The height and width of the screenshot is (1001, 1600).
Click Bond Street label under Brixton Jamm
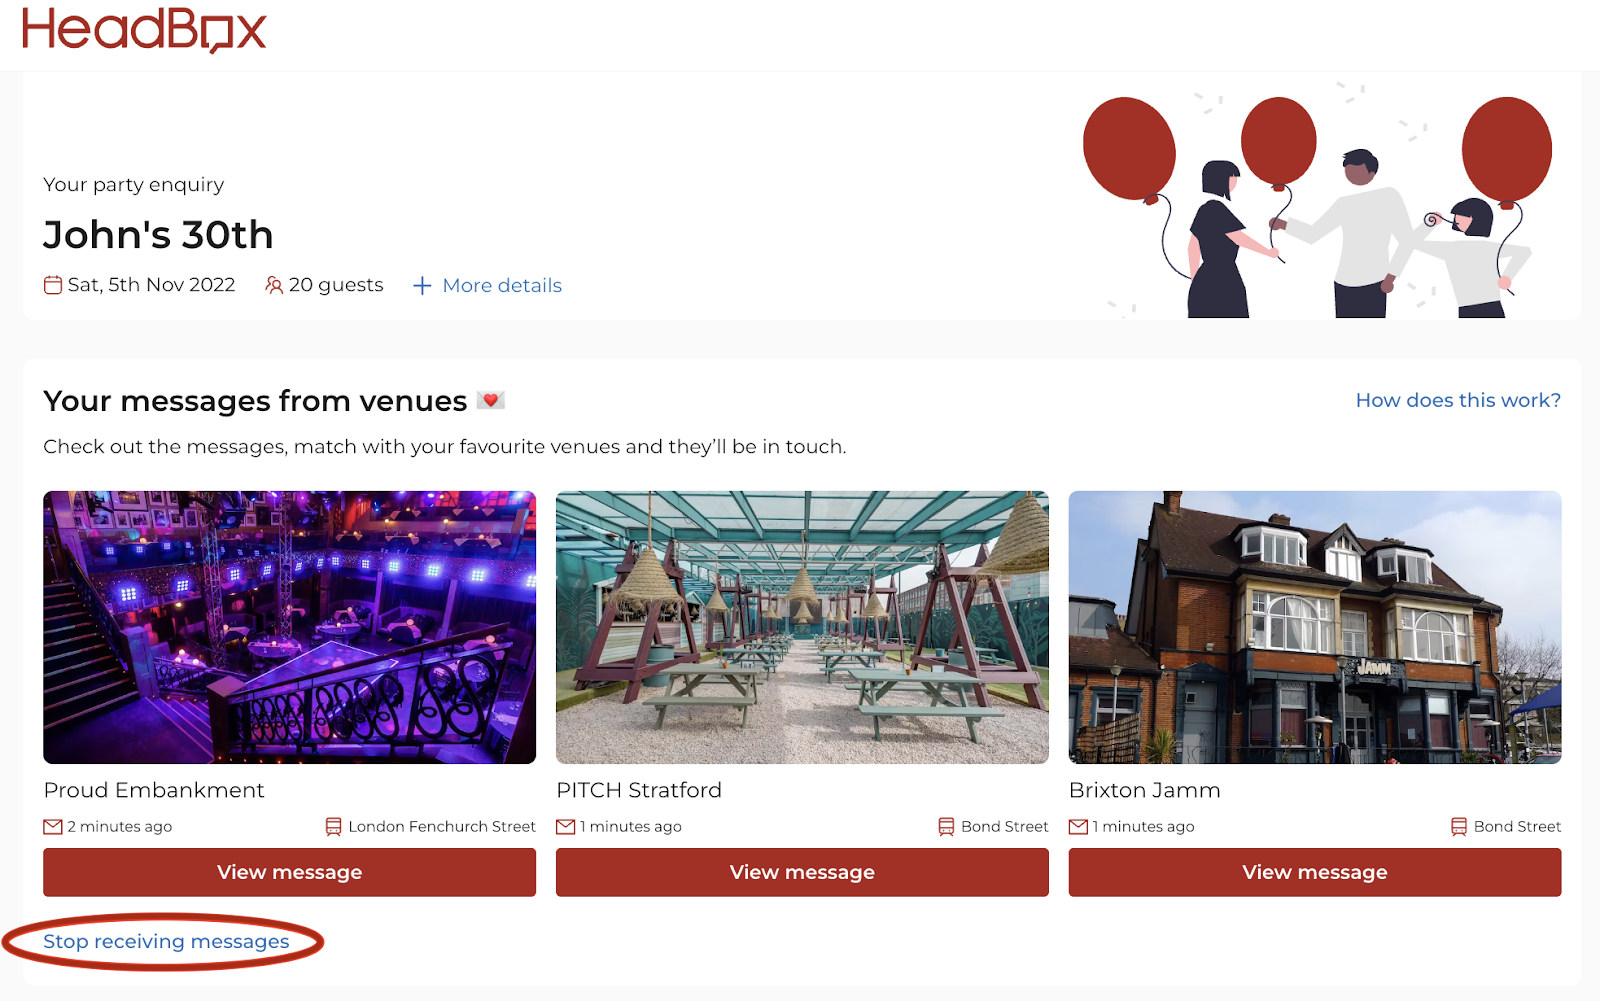pyautogui.click(x=1517, y=827)
